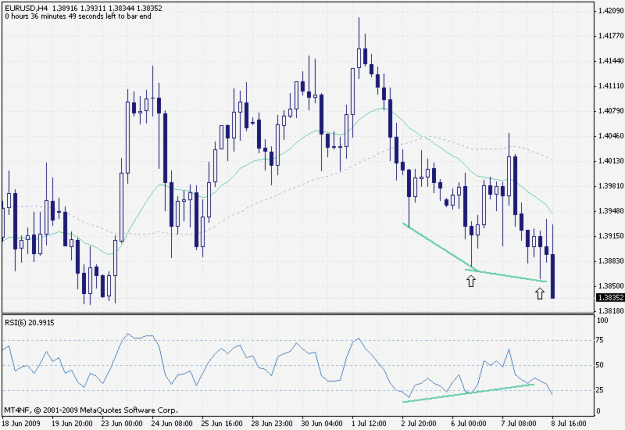Click the 6 Jul 00:00 time label

(468, 423)
